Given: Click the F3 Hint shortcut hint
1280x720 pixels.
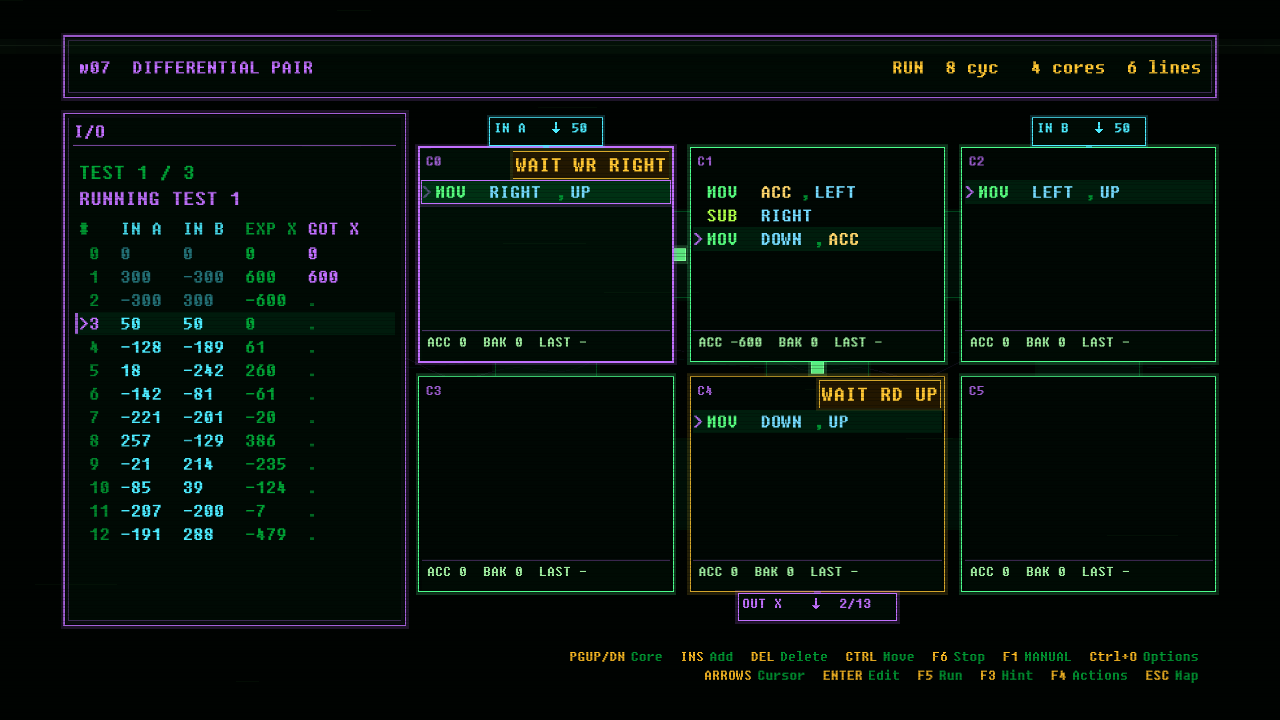Looking at the screenshot, I should tap(1006, 676).
